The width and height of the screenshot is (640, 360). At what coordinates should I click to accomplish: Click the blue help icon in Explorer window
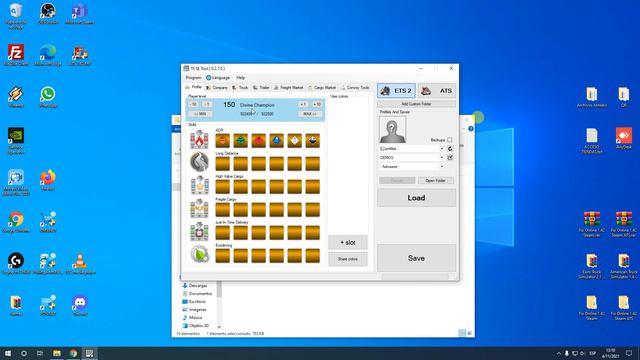(471, 129)
